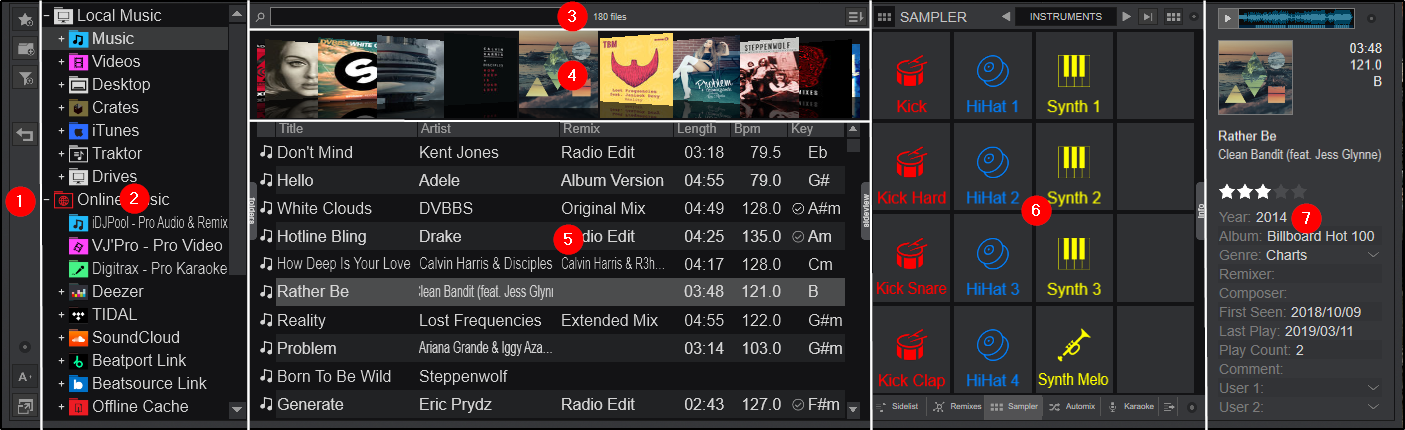
Task: Pop out the browser with the window icon
Action: 26,406
